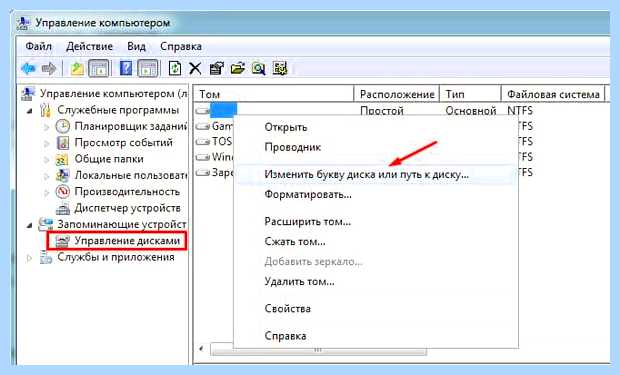Click the gray forward arrow in toolbar
The width and height of the screenshot is (620, 375).
49,68
